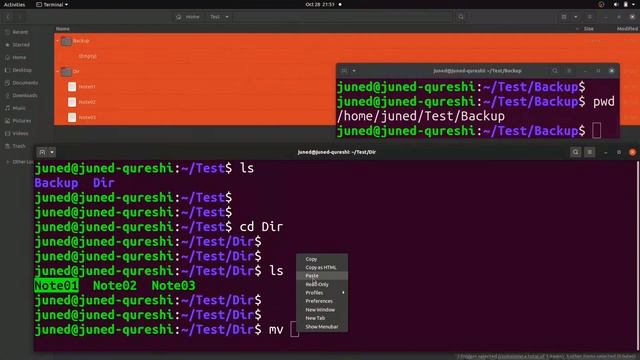Click the /home/juned/Test/Backup output line

click(x=421, y=116)
